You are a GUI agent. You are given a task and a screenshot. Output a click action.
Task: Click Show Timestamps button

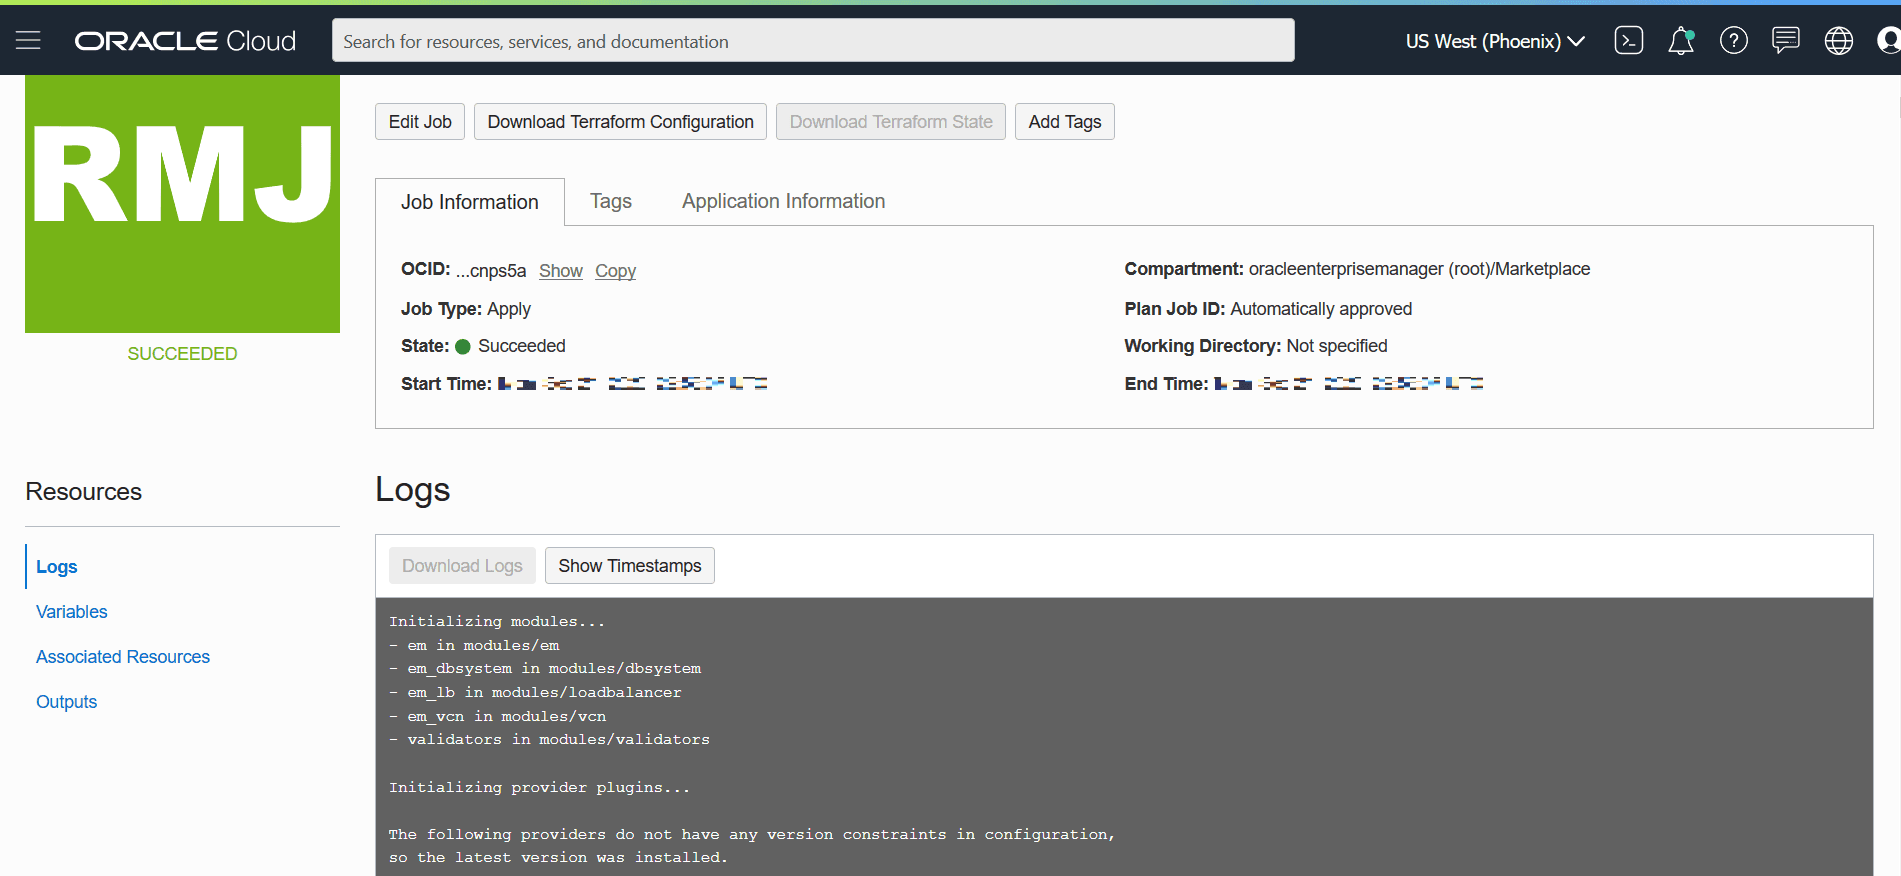click(x=630, y=566)
